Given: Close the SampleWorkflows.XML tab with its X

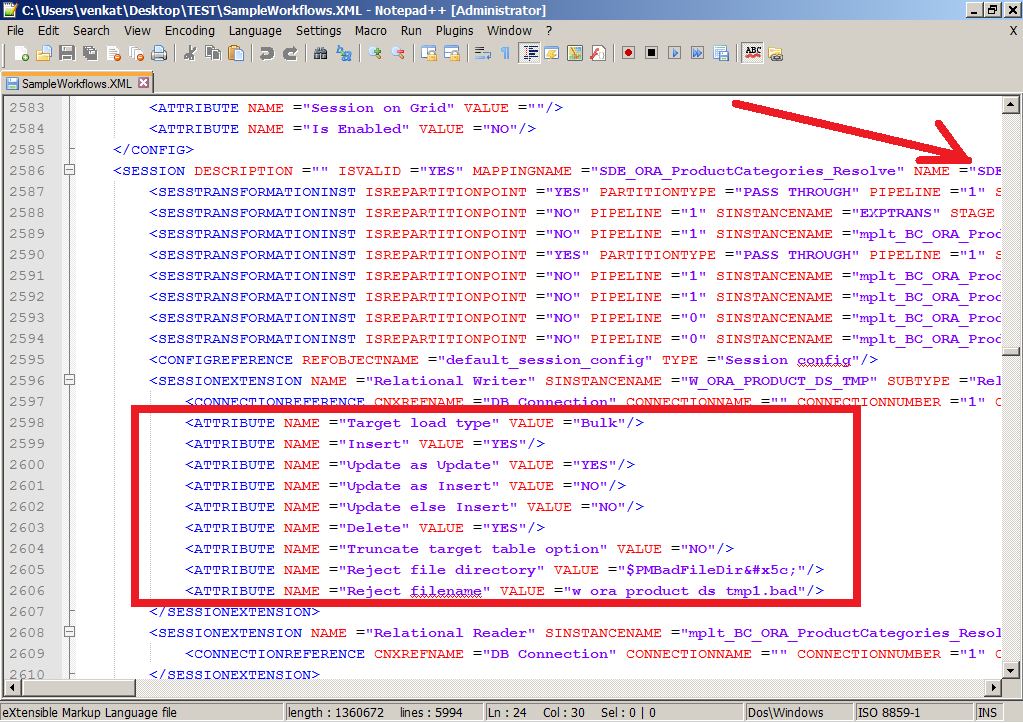Looking at the screenshot, I should click(x=144, y=83).
